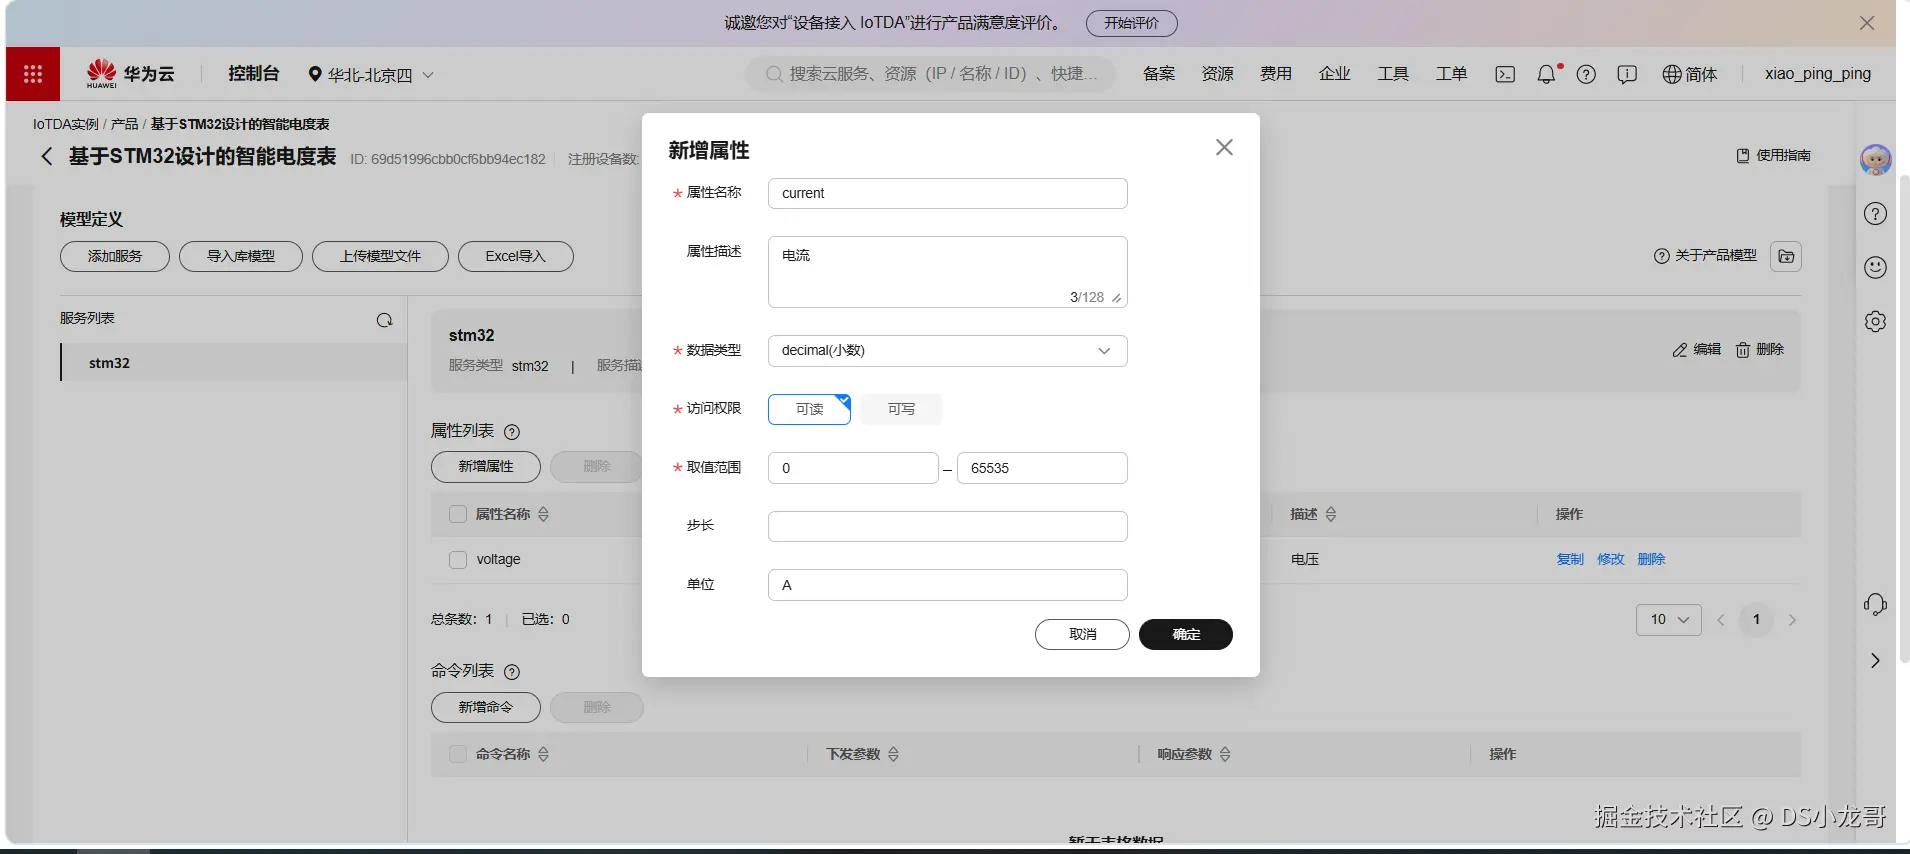Click help icon next to 命令列表
The height and width of the screenshot is (854, 1910).
512,672
